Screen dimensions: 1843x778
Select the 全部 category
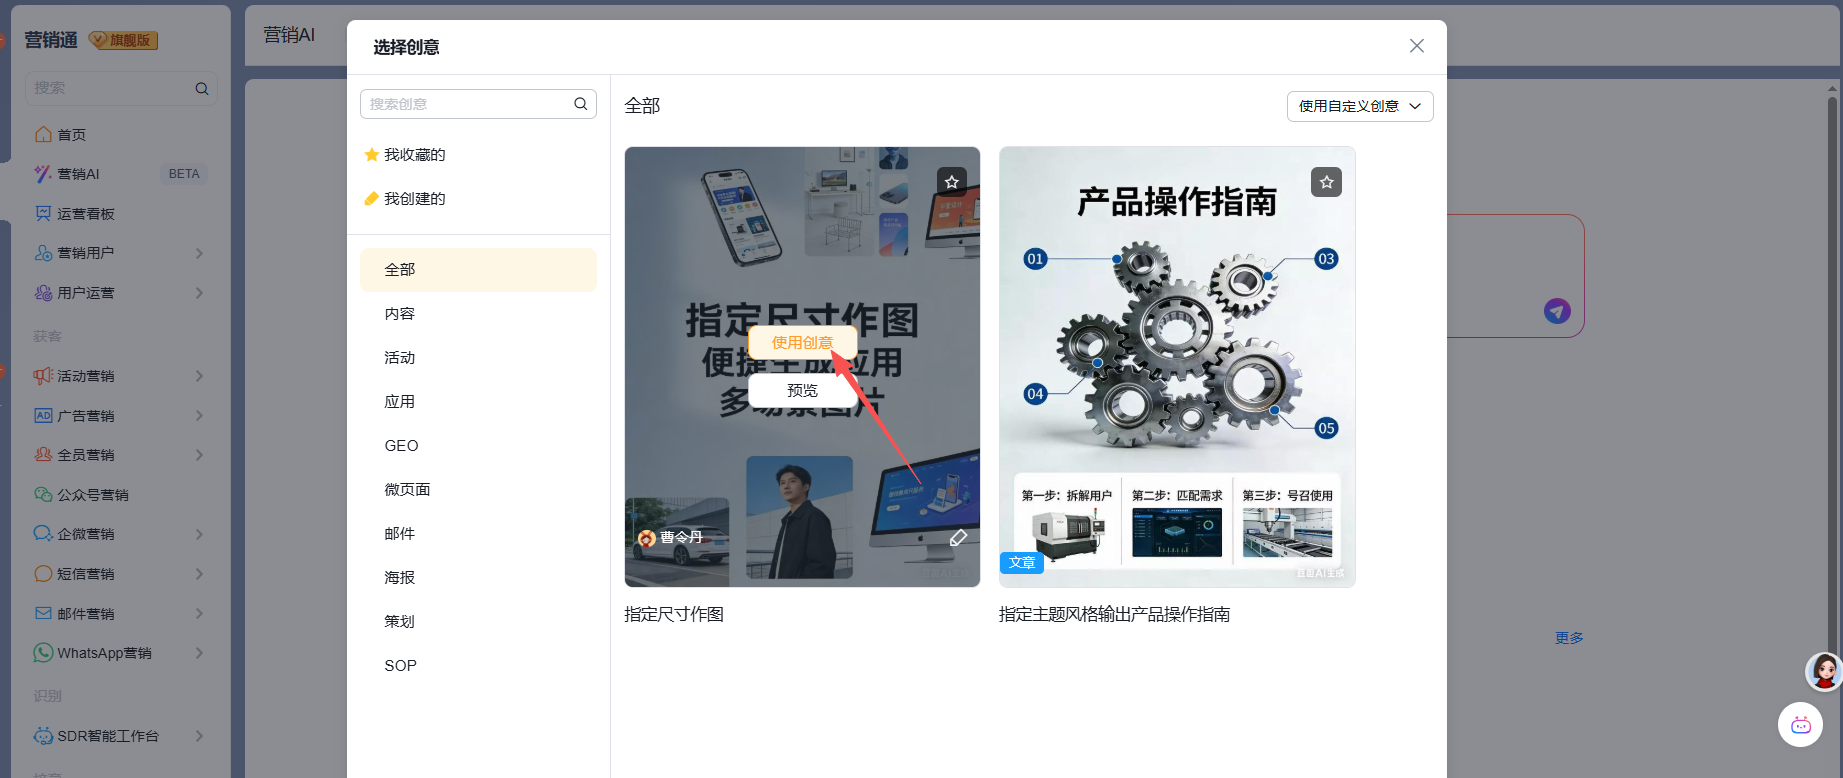[x=478, y=270]
